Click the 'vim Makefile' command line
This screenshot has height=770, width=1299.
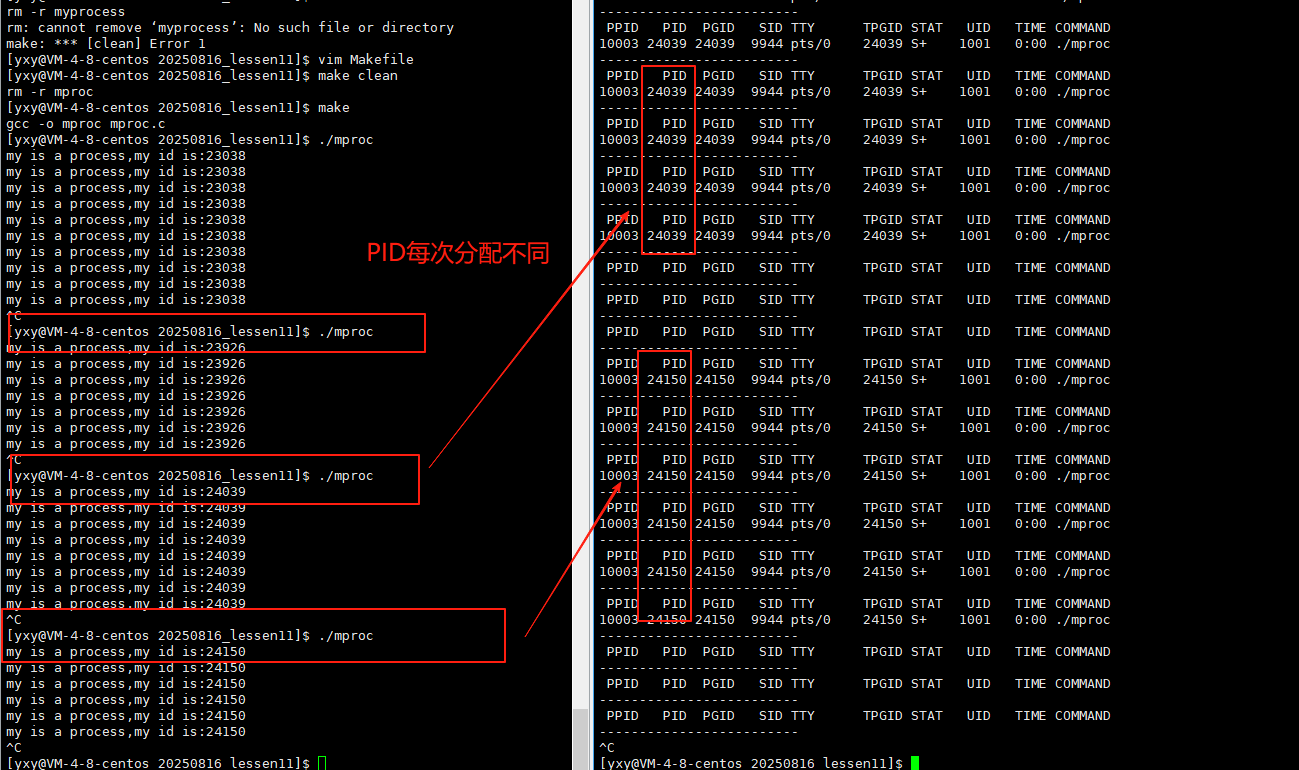point(209,60)
